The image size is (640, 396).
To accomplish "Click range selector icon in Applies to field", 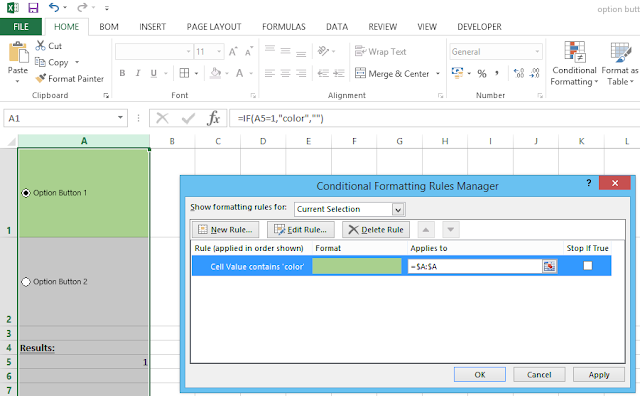I will (x=549, y=266).
